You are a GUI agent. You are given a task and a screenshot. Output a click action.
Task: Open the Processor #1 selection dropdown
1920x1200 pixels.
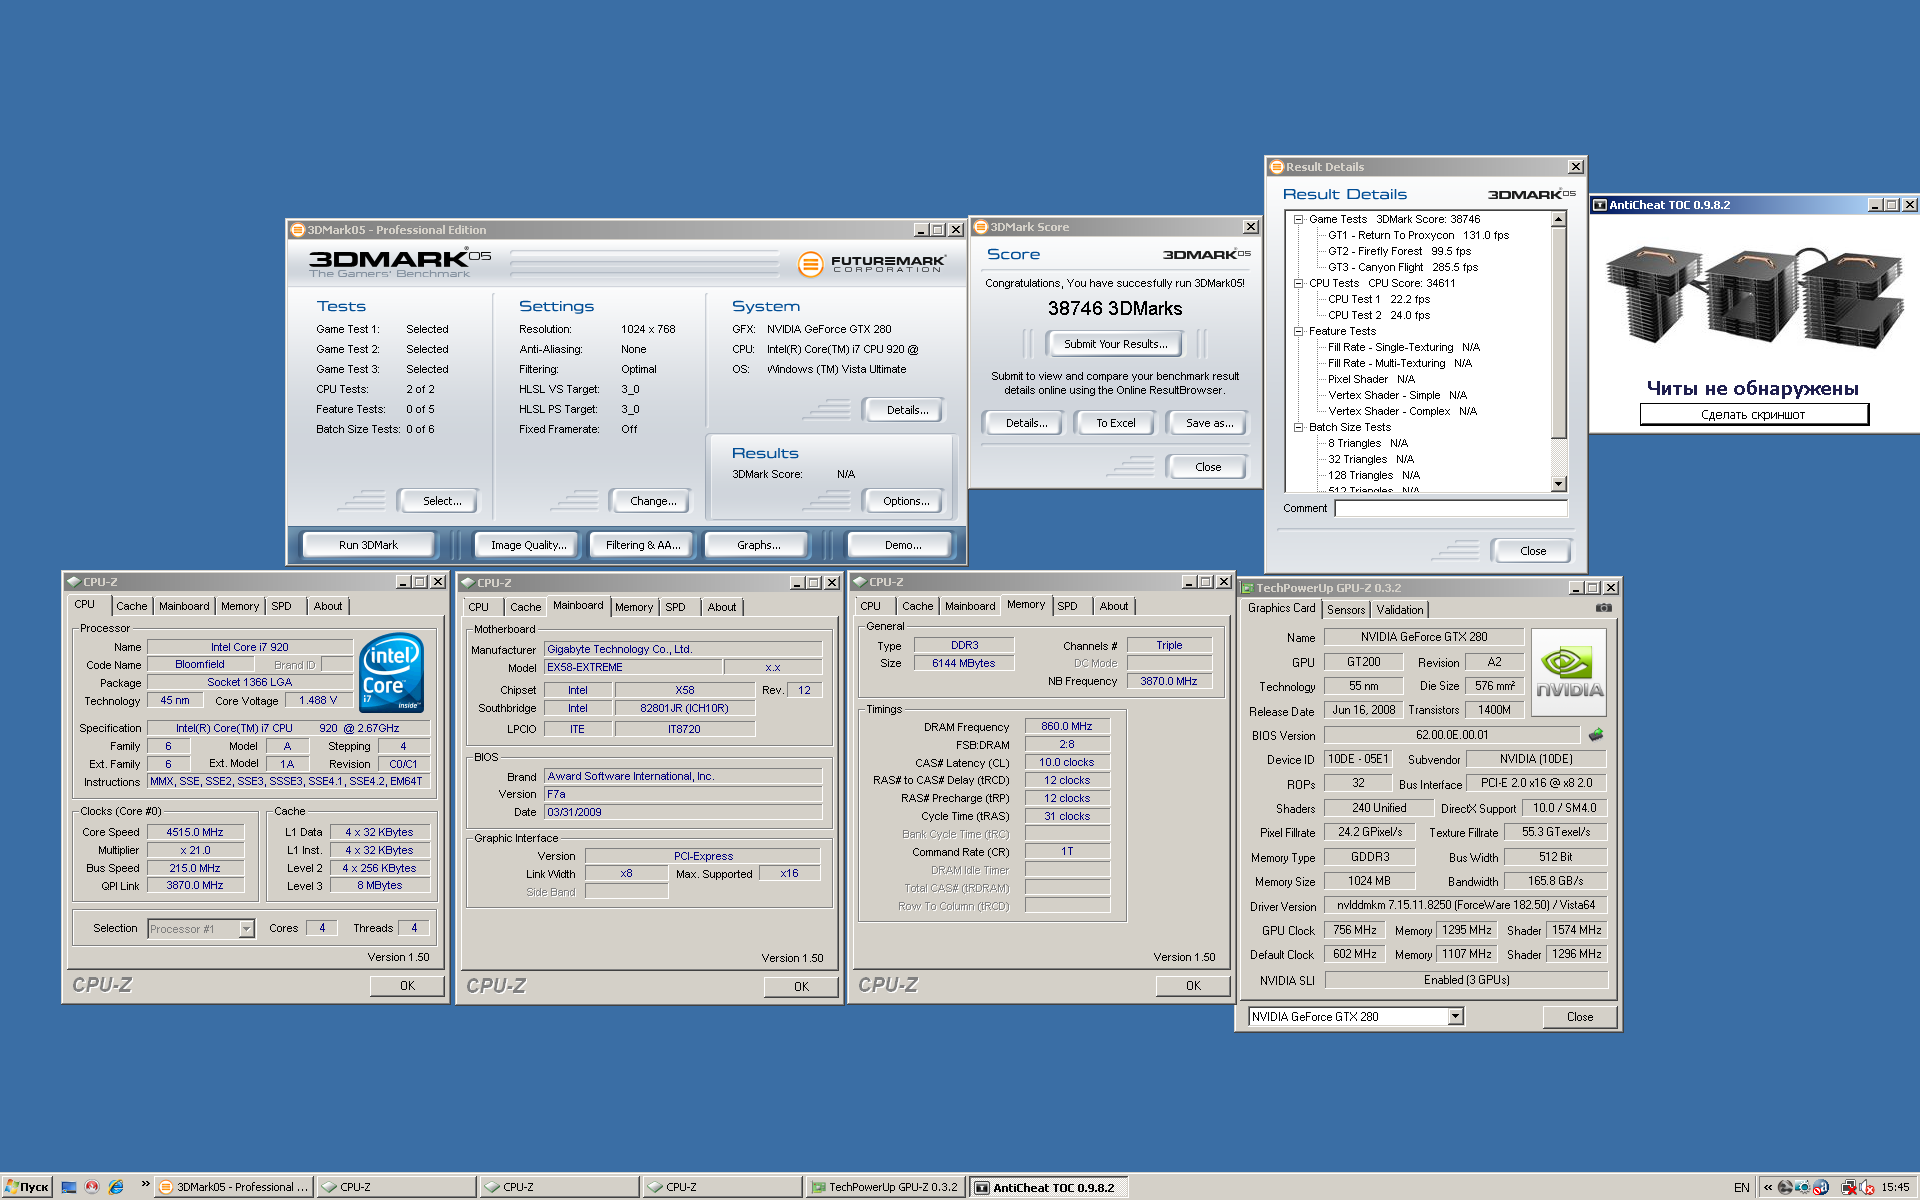point(246,929)
